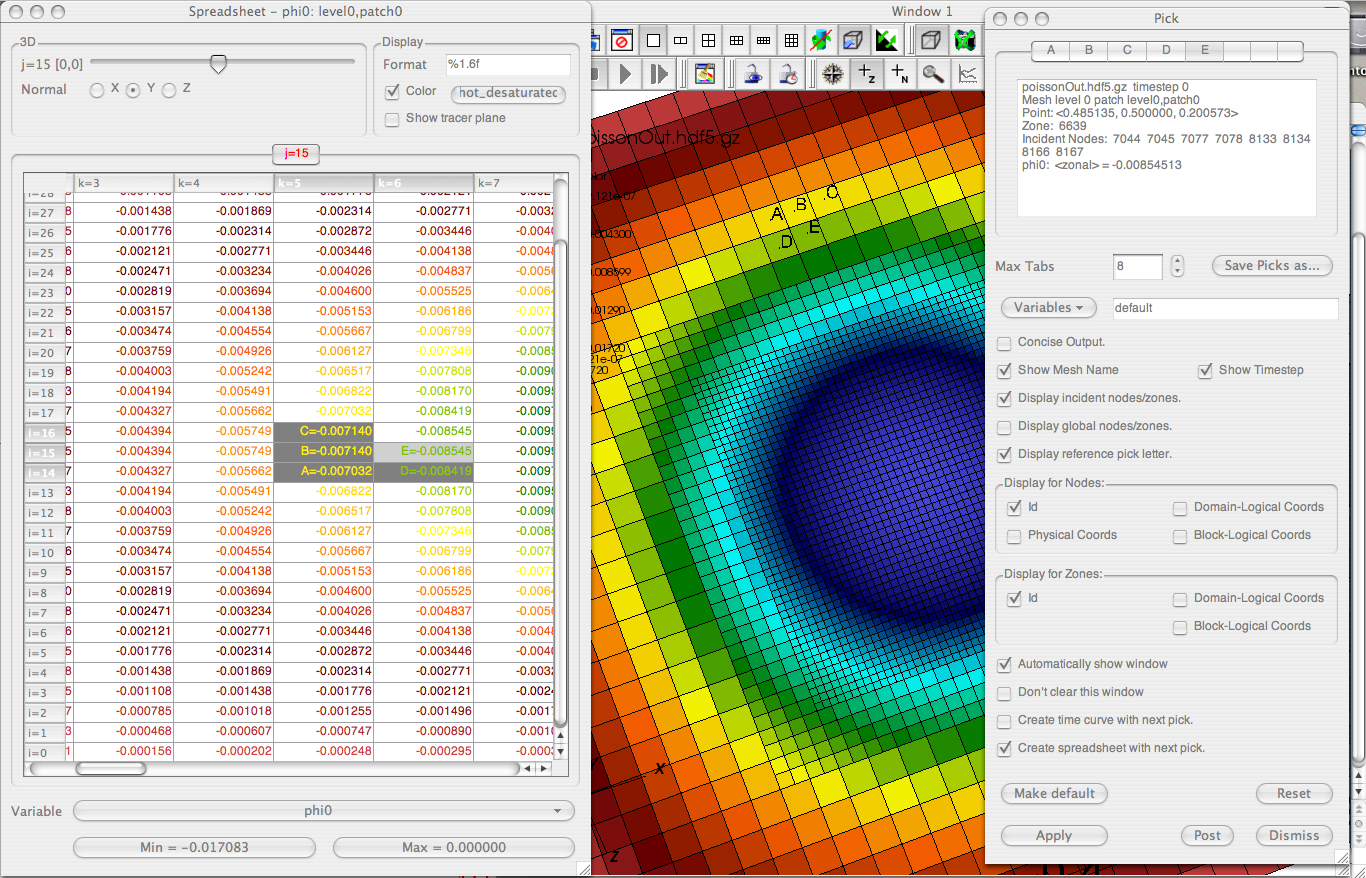Viewport: 1366px width, 878px height.
Task: Open the phi0 Variable dropdown
Action: 324,812
